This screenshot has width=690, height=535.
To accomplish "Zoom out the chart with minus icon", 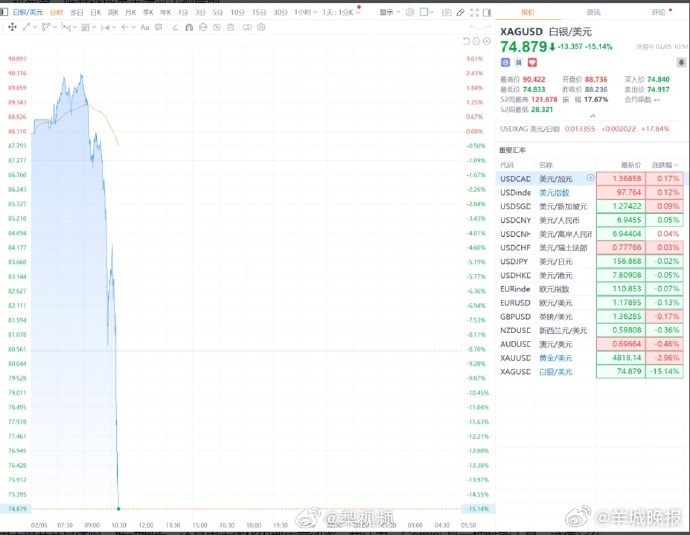I will 476,41.
